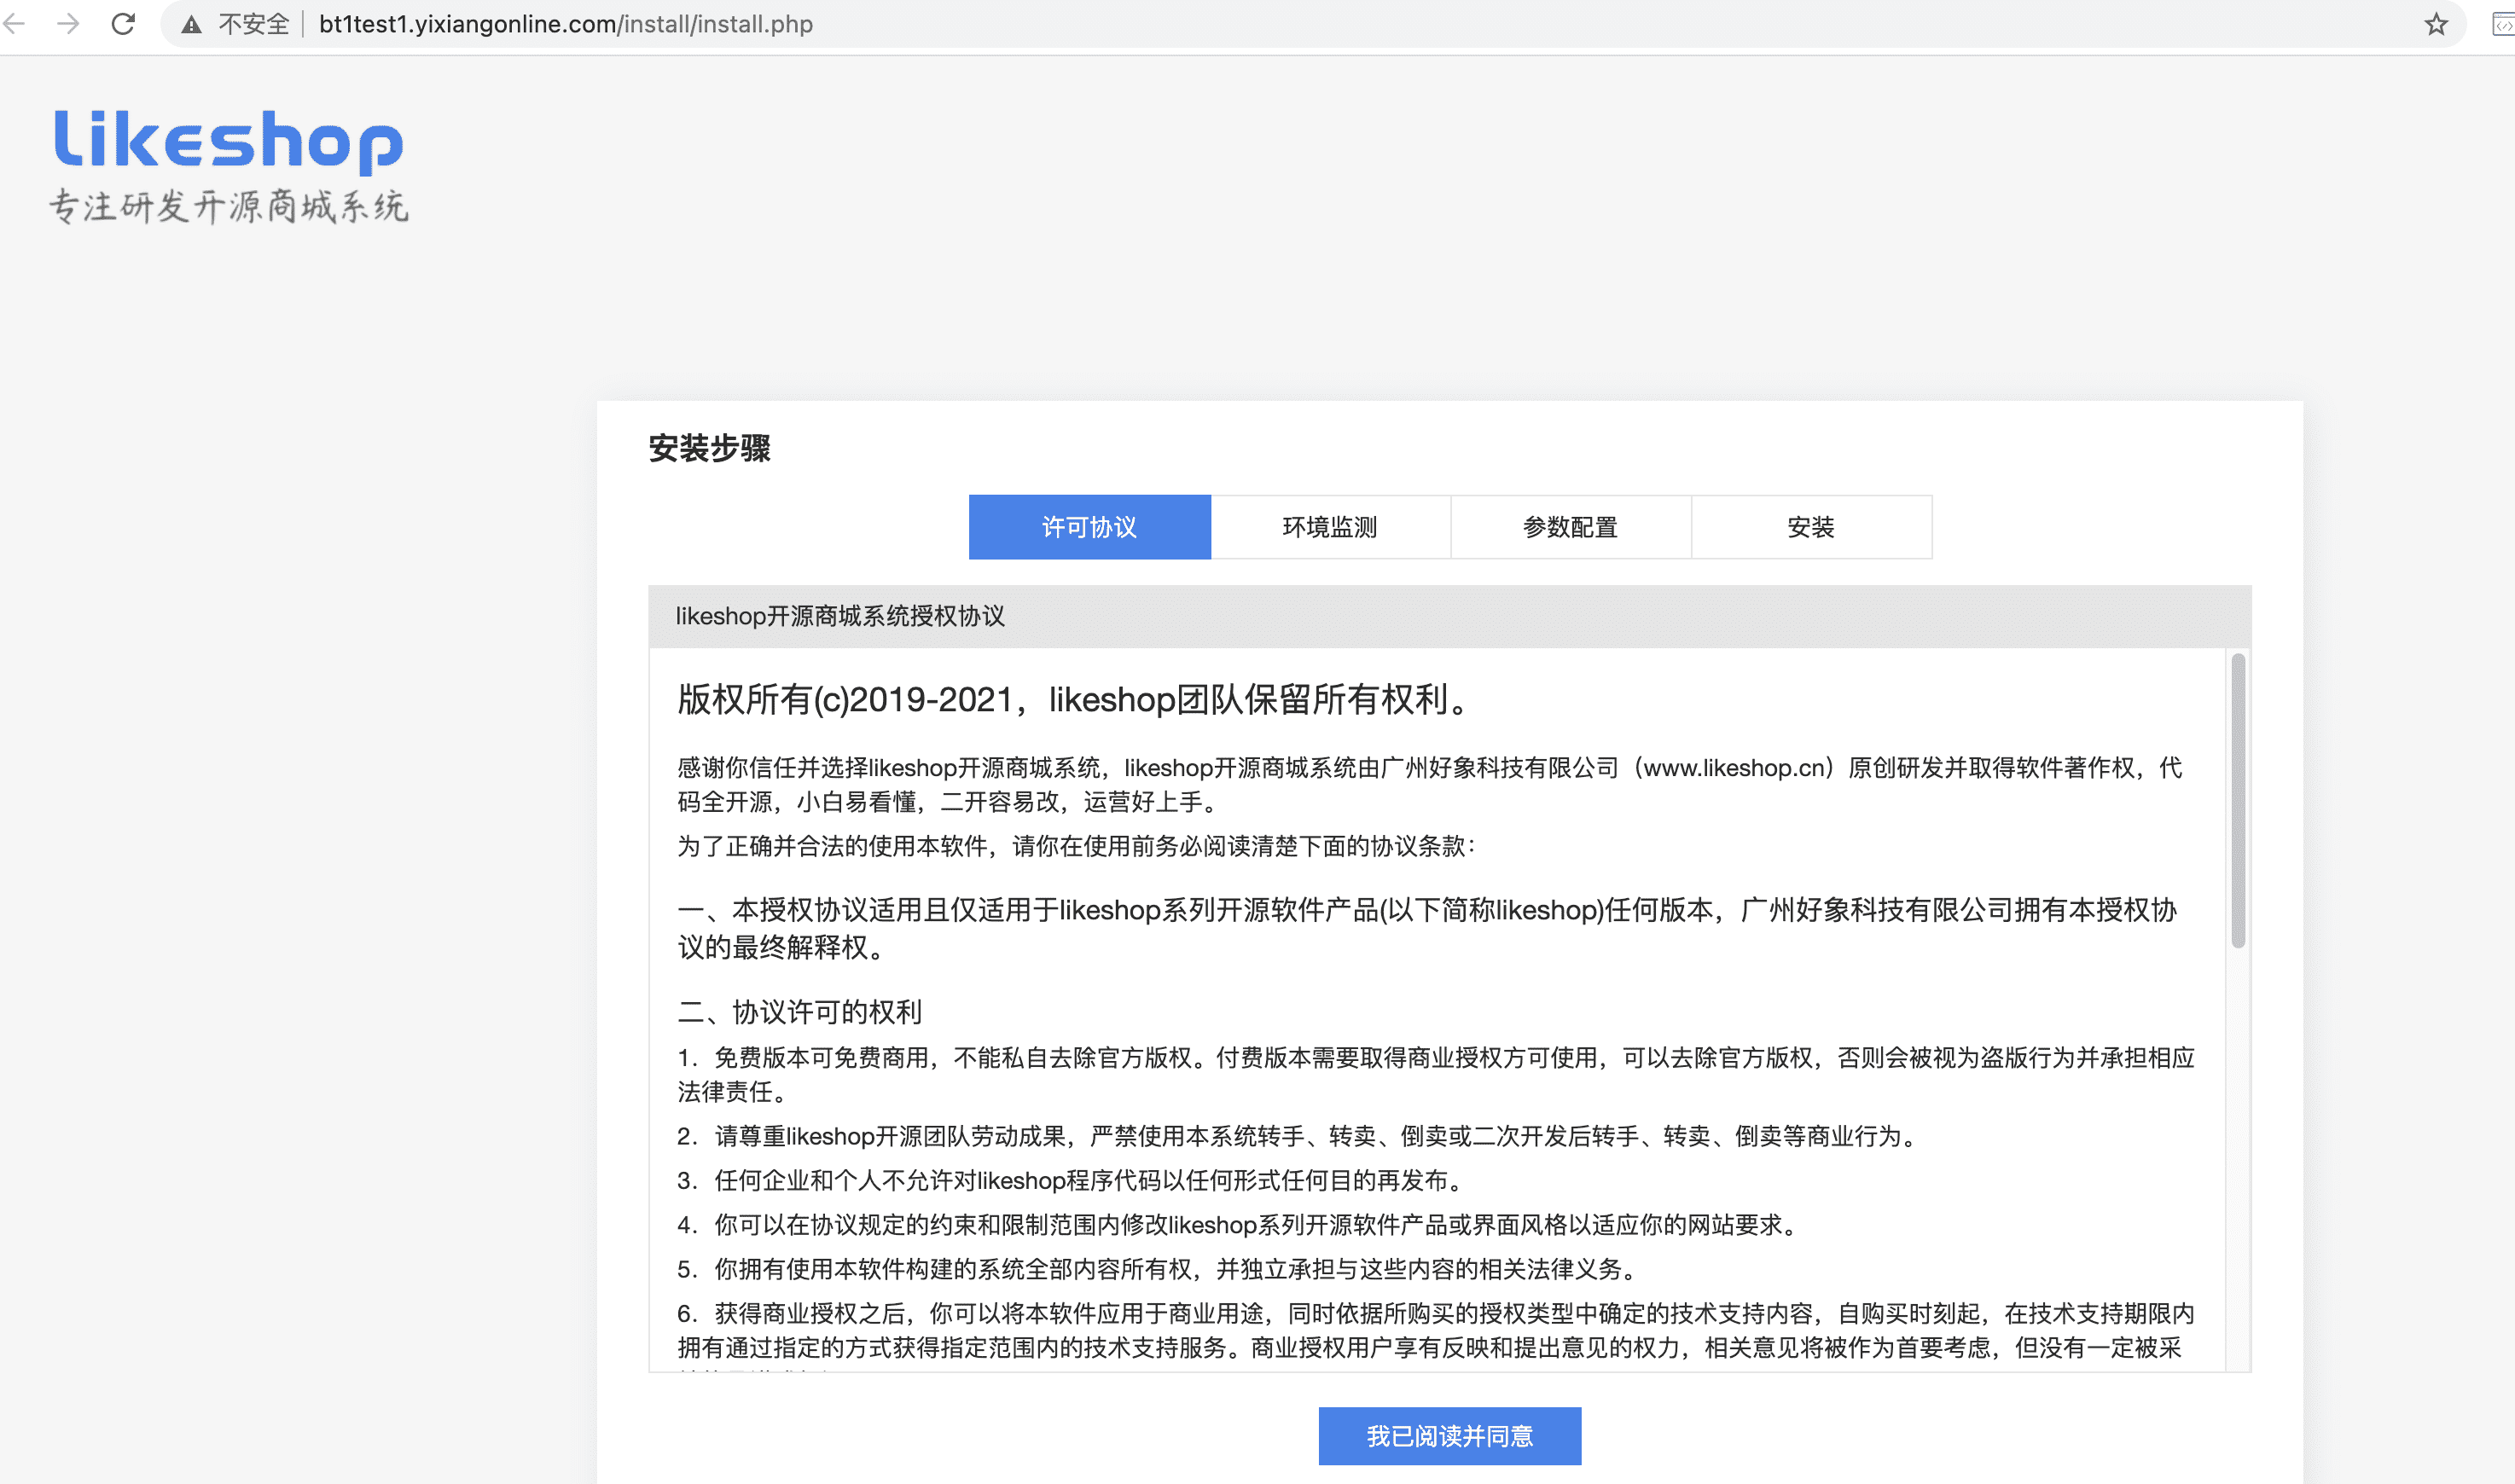Viewport: 2515px width, 1484px height.
Task: Select the 许可协议 step tab
Action: click(x=1089, y=527)
